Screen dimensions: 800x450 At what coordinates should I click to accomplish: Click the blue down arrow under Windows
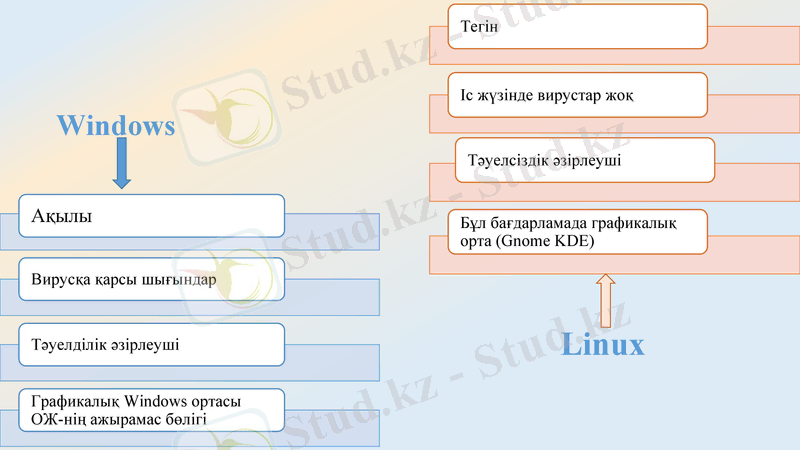pos(121,163)
